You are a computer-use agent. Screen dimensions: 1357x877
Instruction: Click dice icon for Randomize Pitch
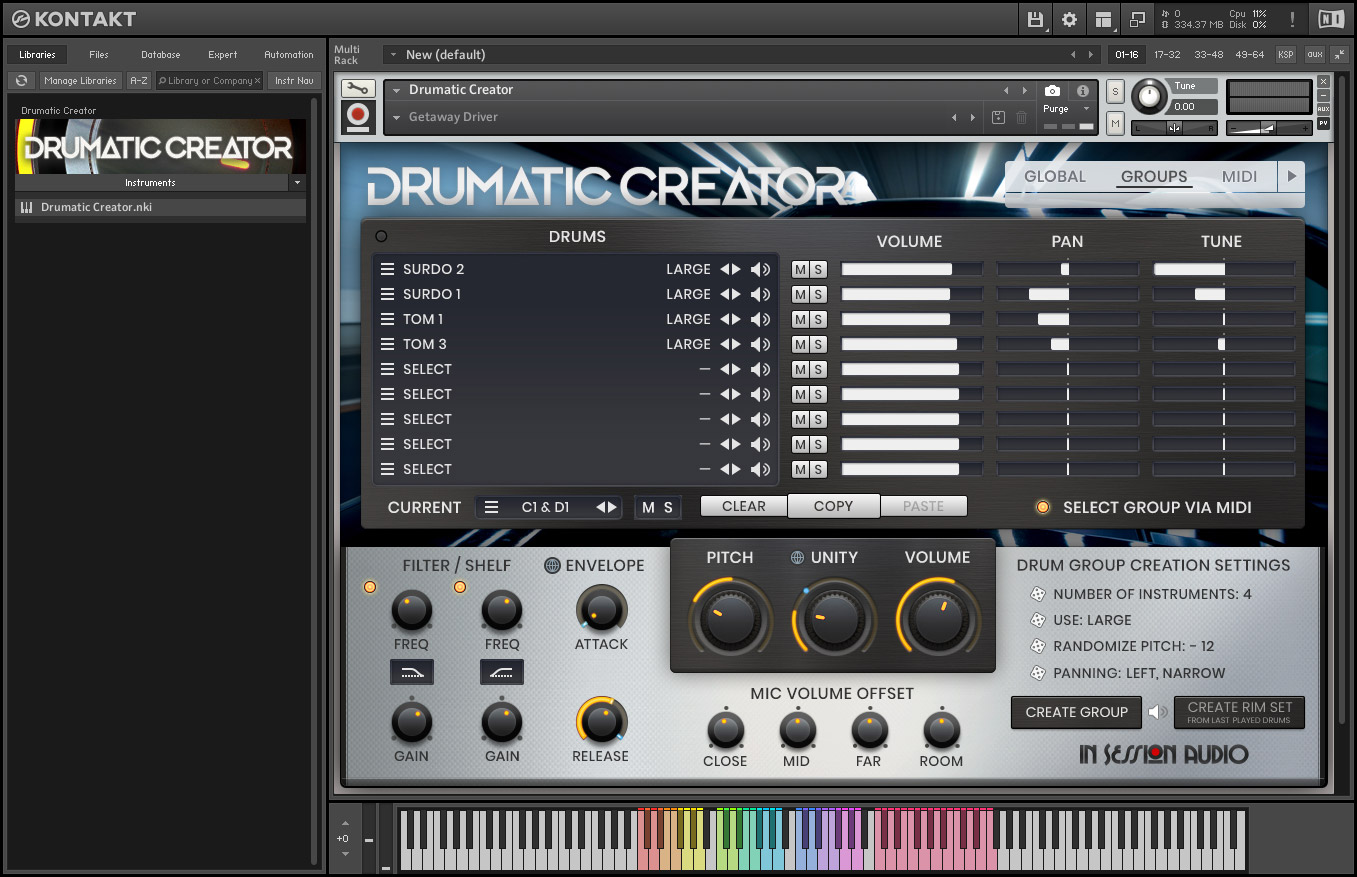pos(1039,646)
